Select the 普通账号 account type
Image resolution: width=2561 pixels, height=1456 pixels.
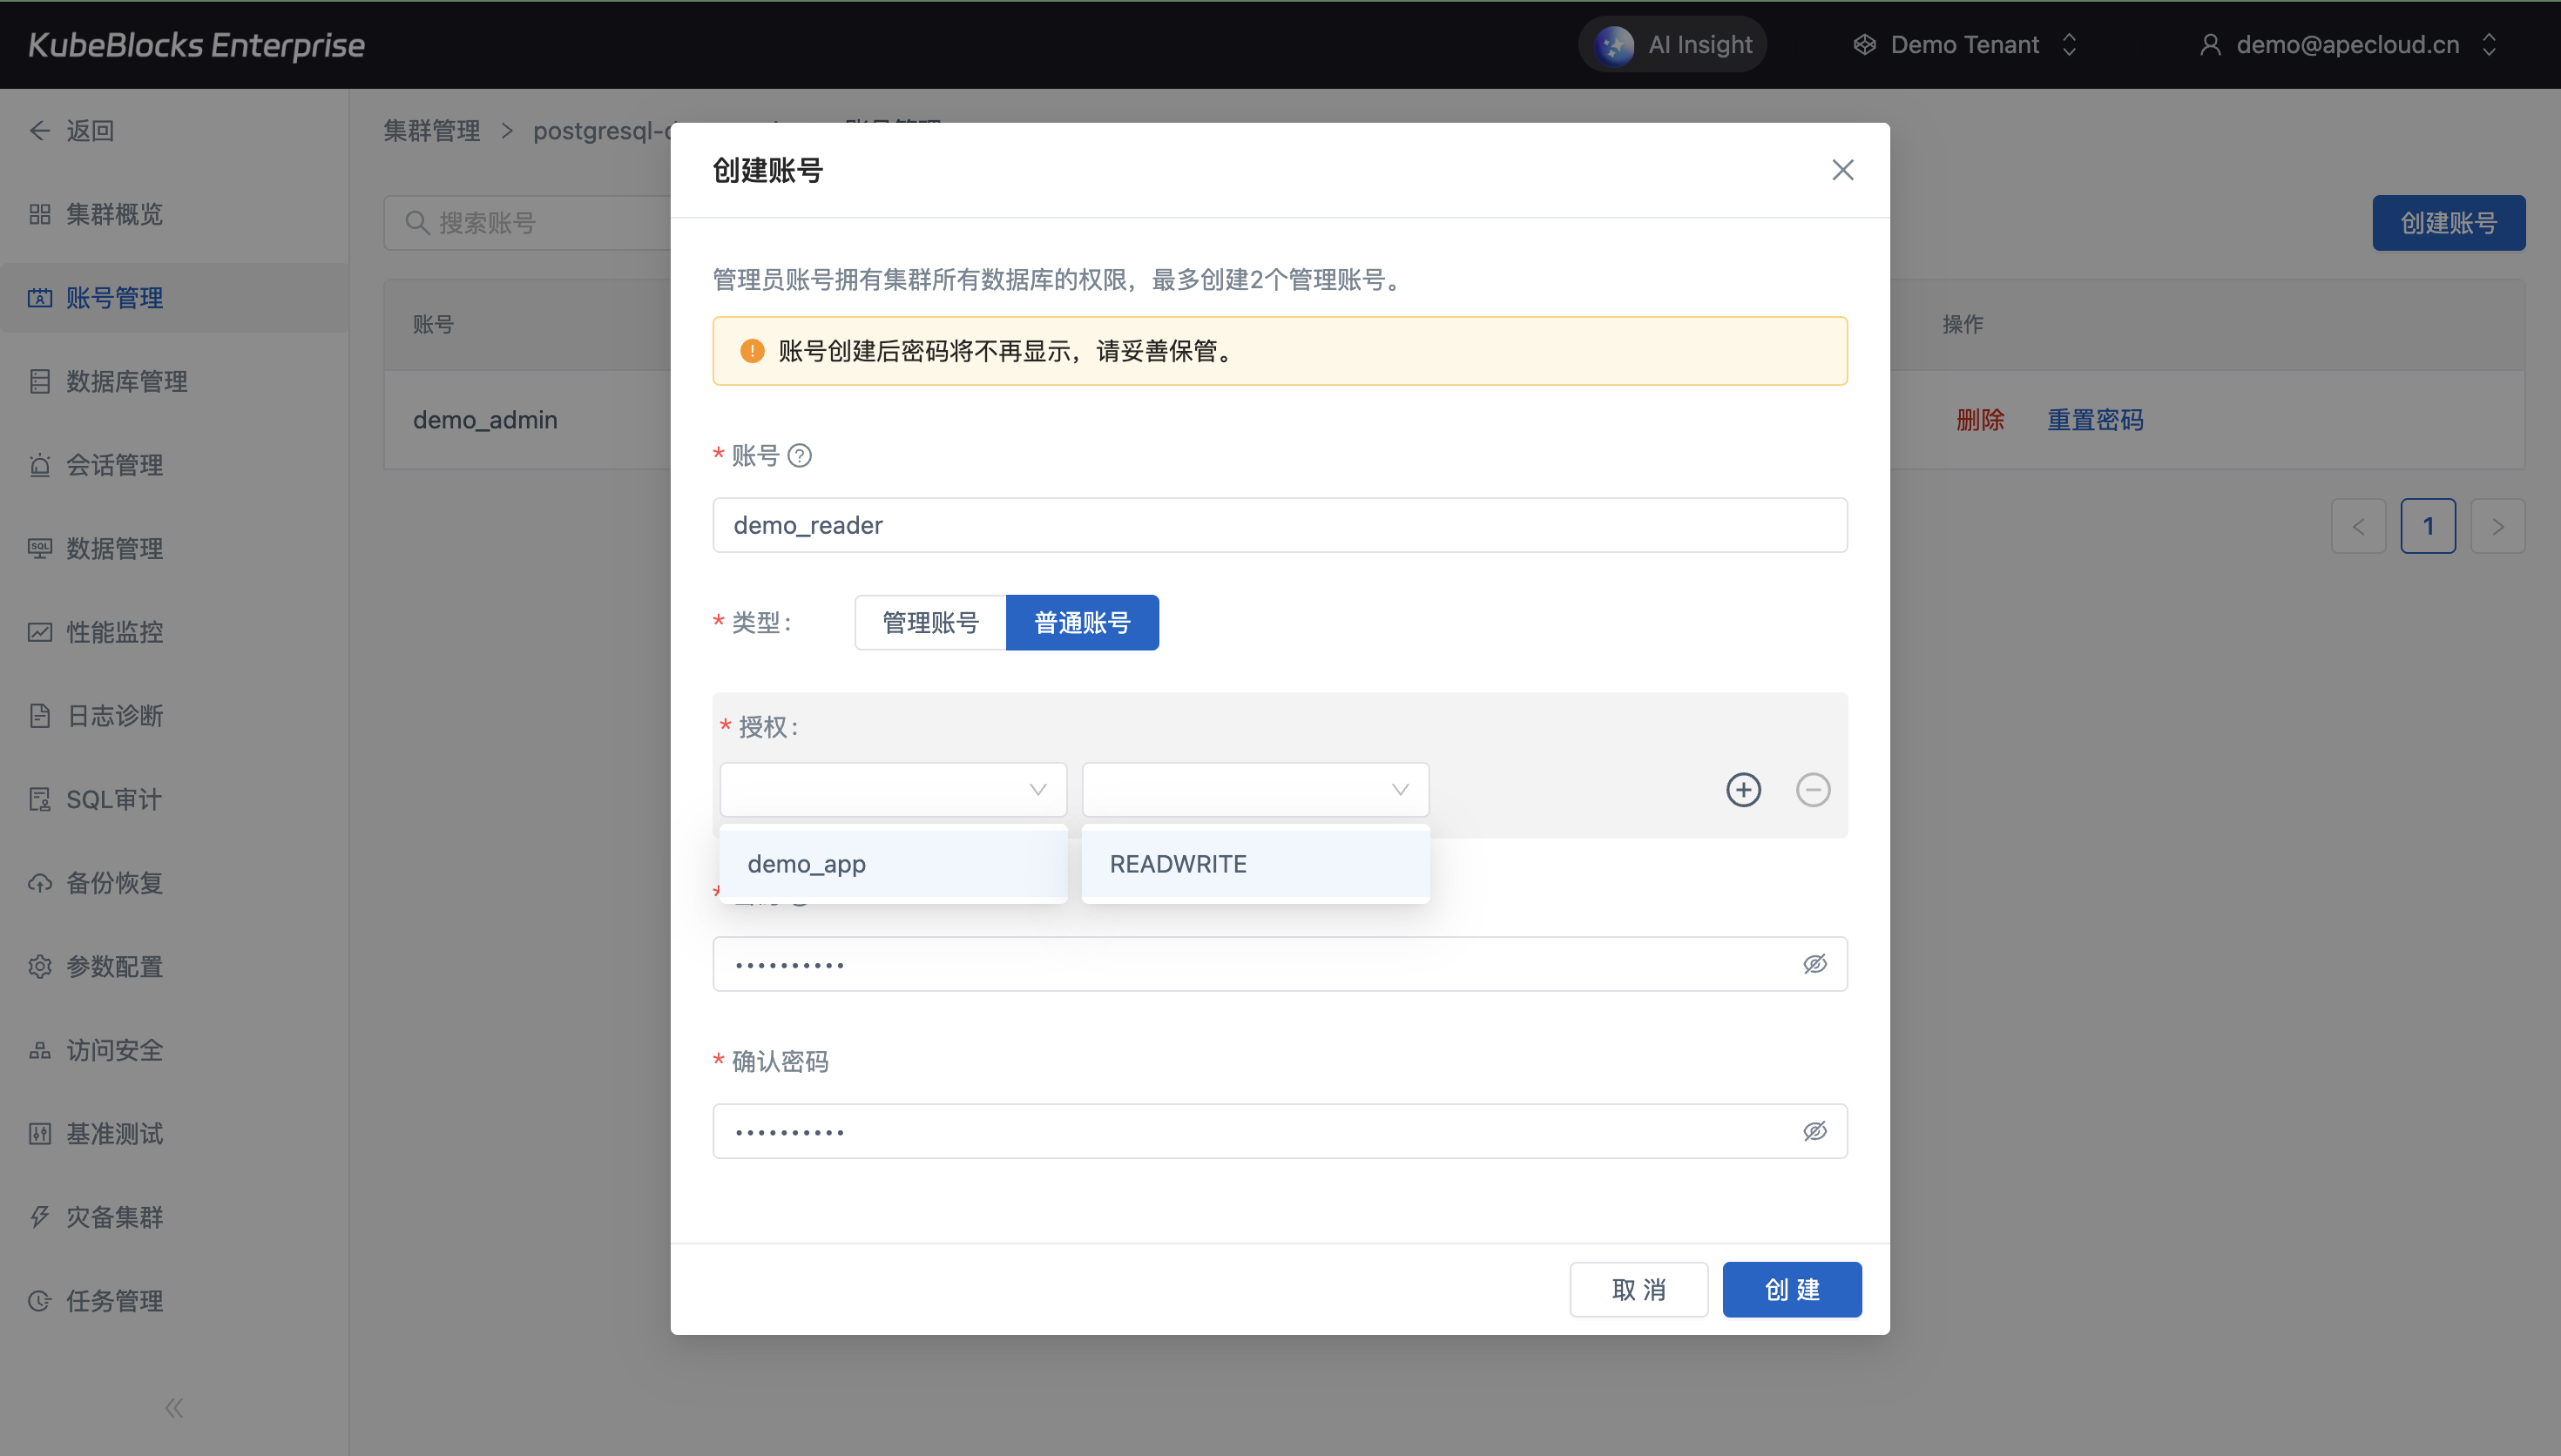click(x=1082, y=623)
